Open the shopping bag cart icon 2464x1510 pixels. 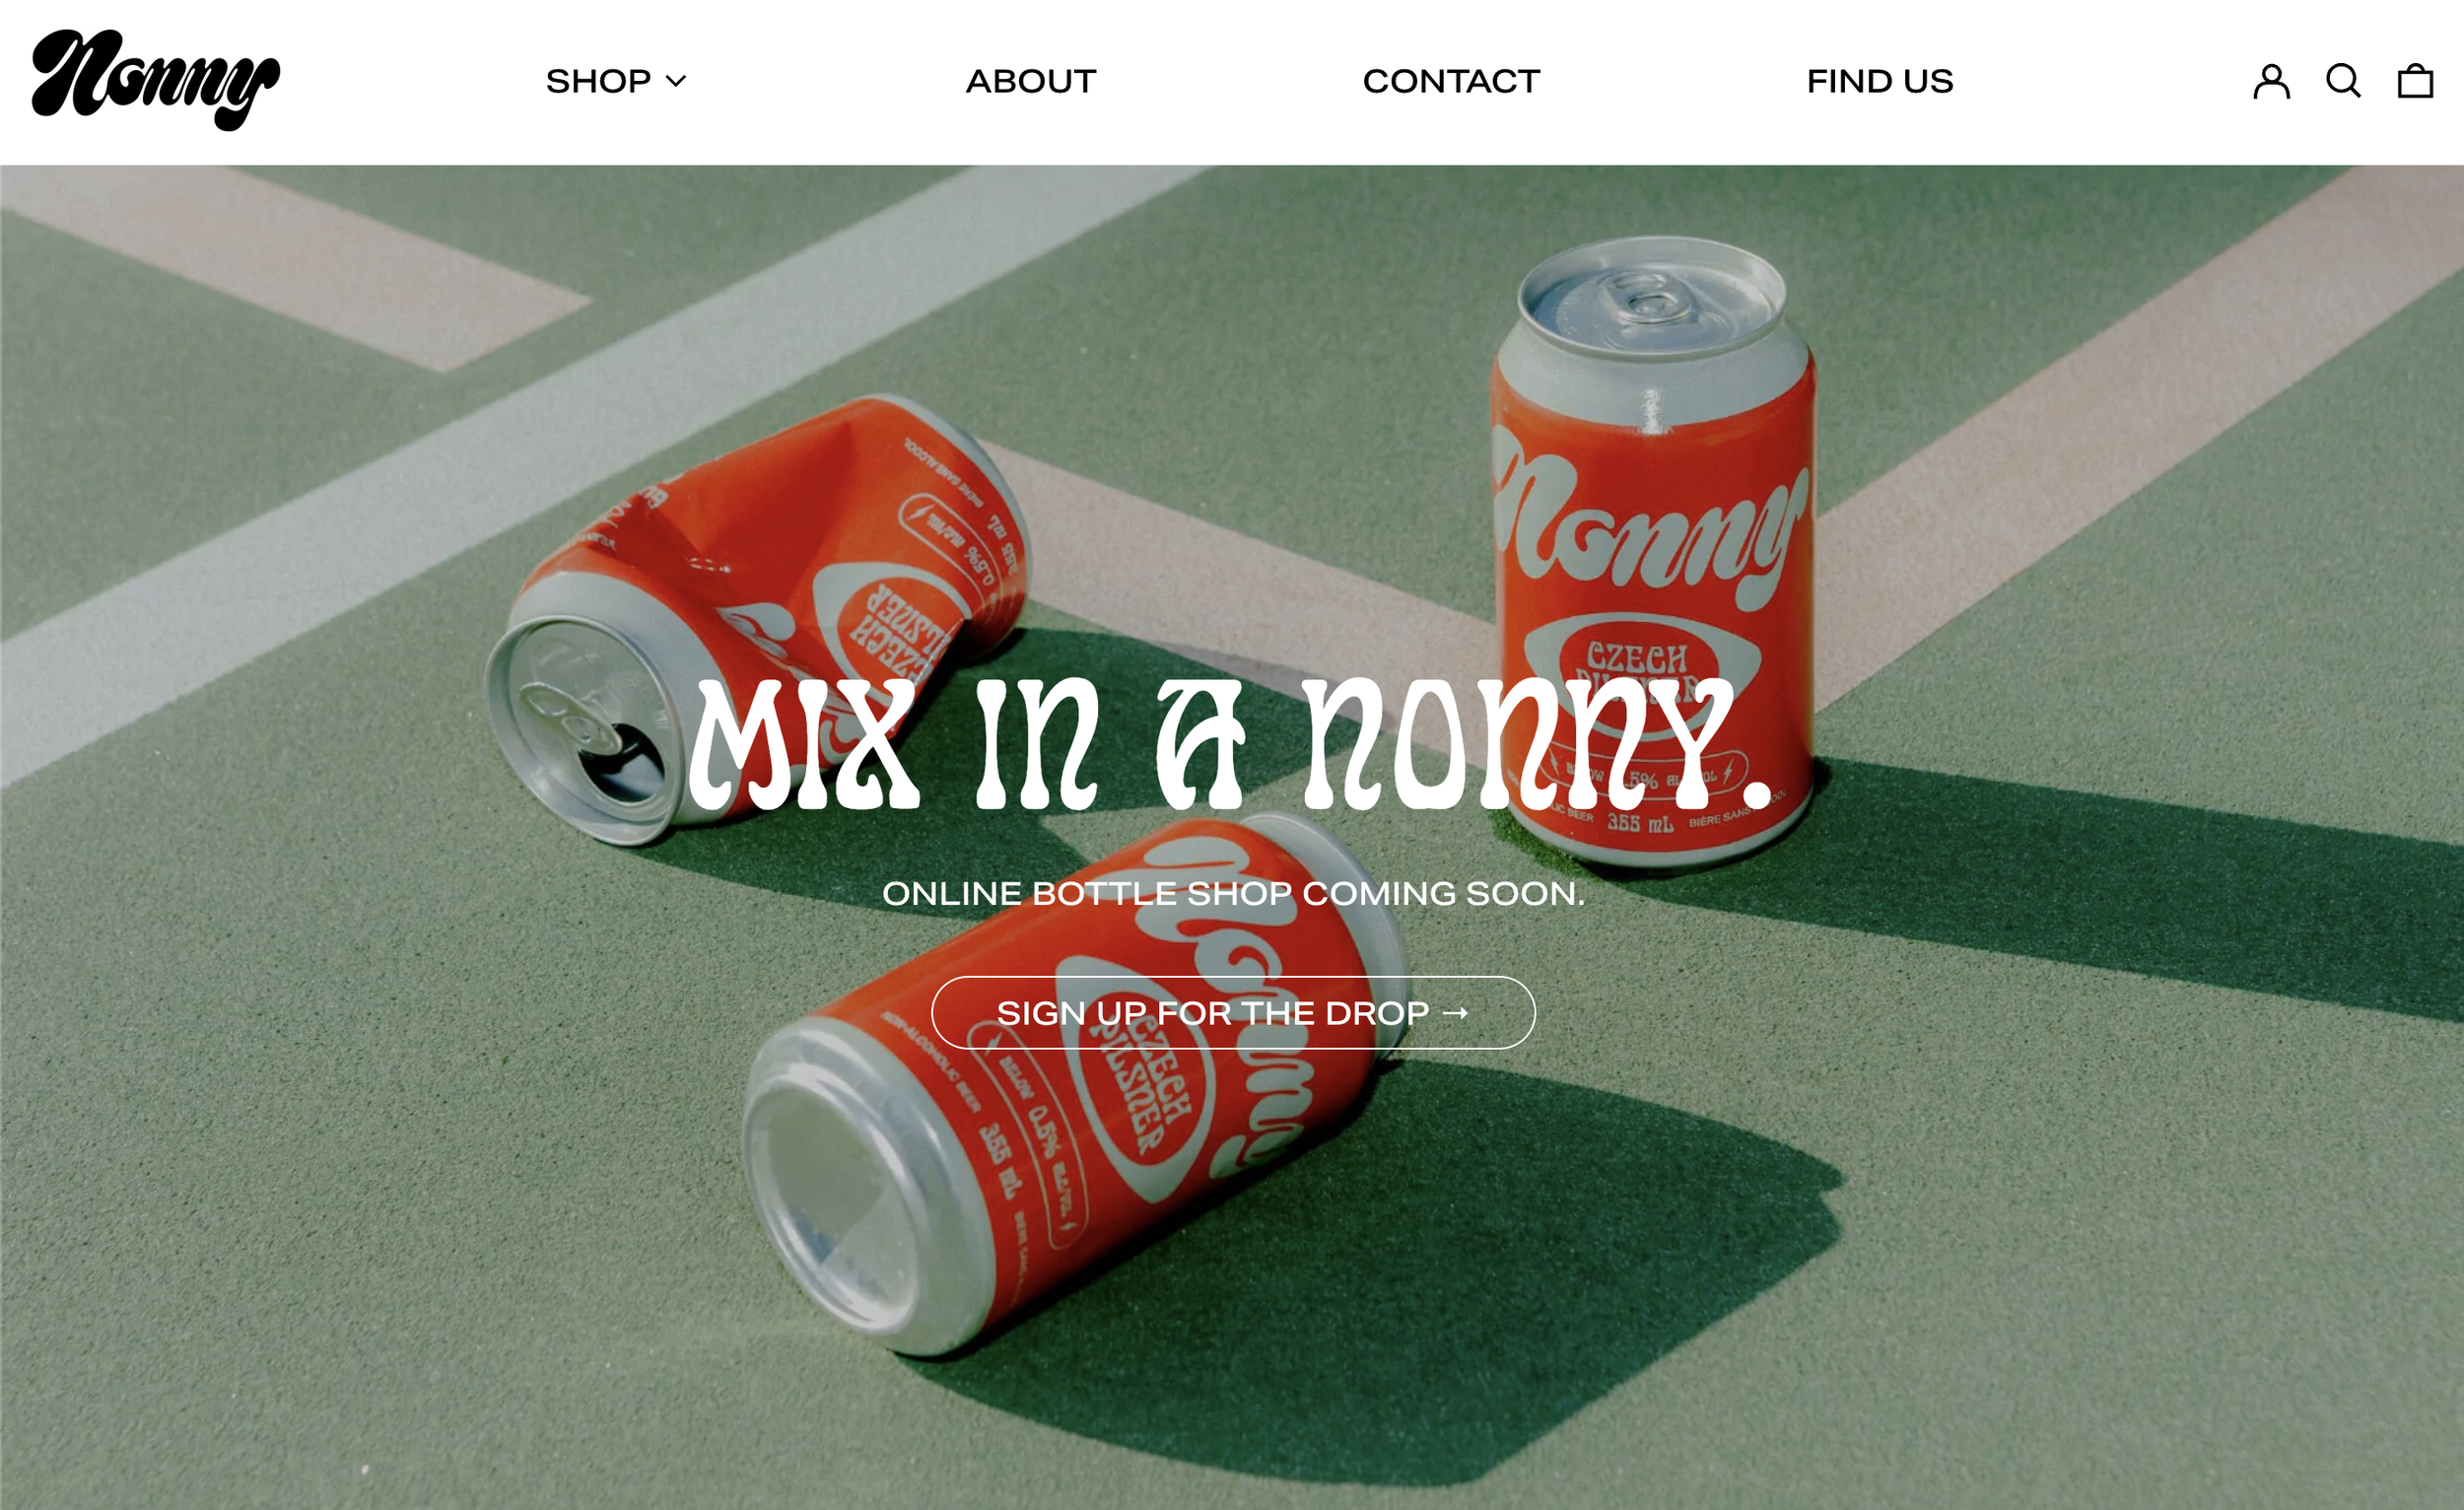[x=2415, y=81]
